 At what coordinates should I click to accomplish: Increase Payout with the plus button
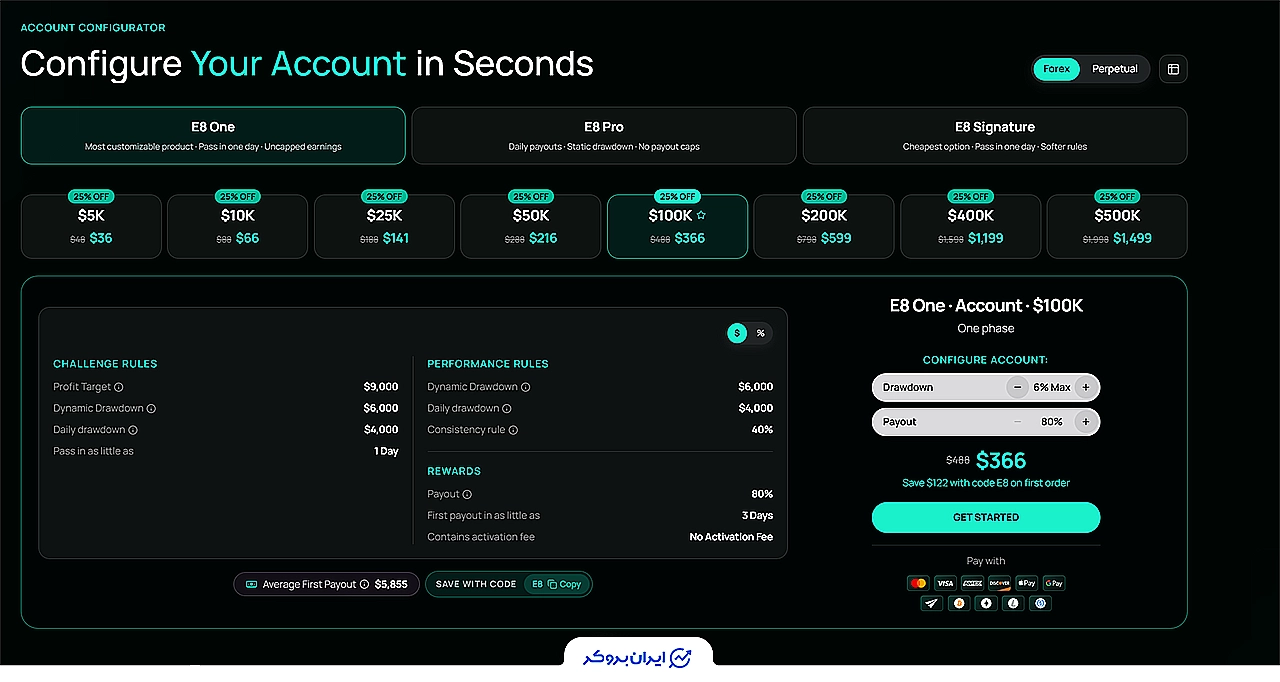(x=1086, y=422)
